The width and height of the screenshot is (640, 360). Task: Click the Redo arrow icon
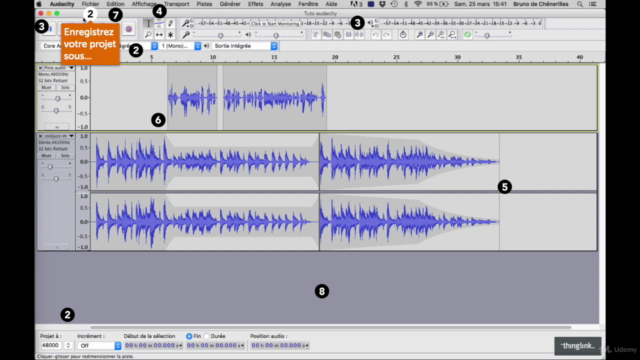click(386, 35)
